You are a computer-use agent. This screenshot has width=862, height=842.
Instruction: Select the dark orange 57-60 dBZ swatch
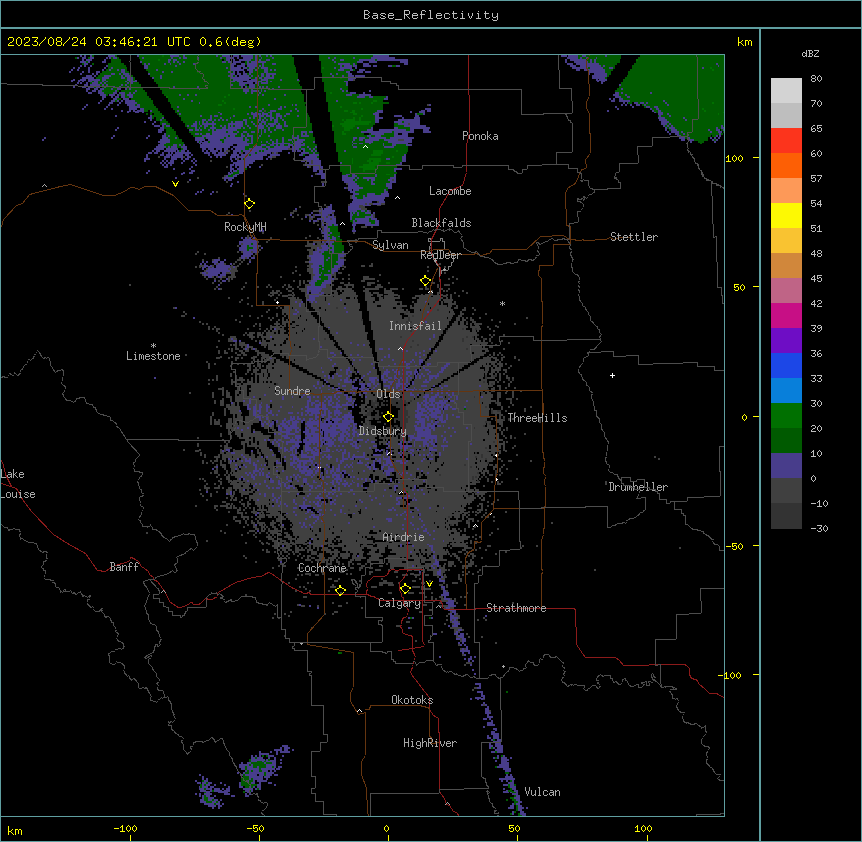tap(786, 165)
